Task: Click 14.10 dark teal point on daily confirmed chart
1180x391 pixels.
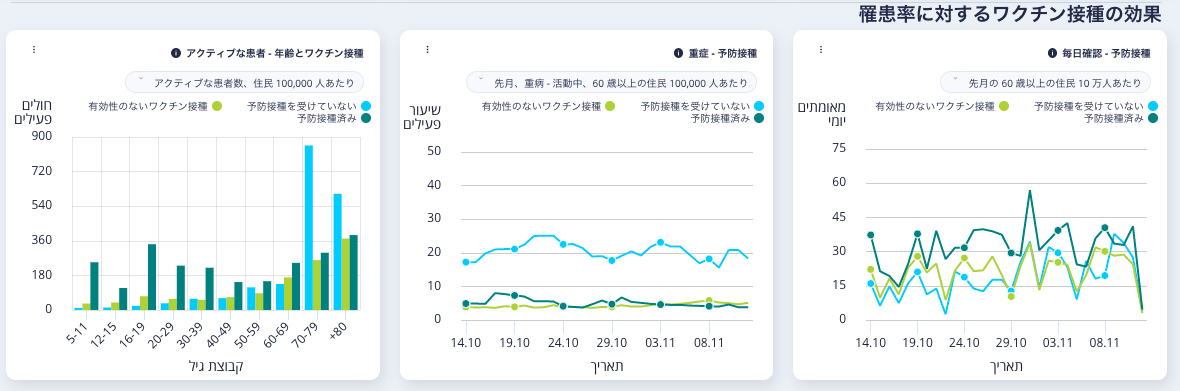Action: pyautogui.click(x=871, y=235)
